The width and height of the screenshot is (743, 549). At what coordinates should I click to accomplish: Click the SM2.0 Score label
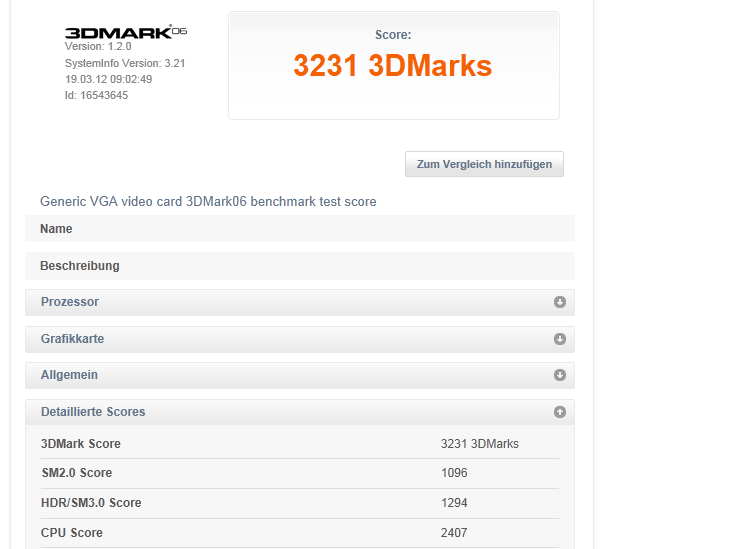(x=77, y=473)
